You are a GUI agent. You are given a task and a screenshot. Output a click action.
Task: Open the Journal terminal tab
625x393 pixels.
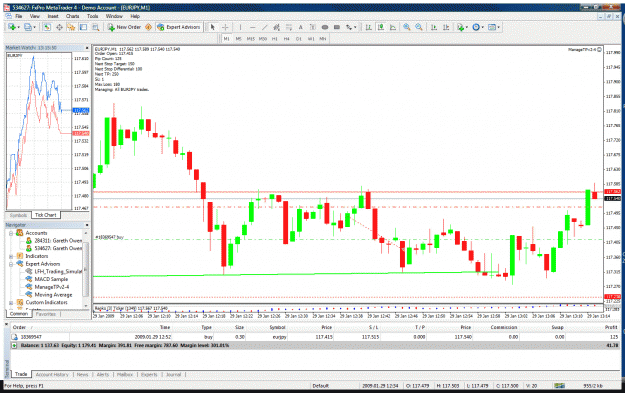tap(173, 375)
